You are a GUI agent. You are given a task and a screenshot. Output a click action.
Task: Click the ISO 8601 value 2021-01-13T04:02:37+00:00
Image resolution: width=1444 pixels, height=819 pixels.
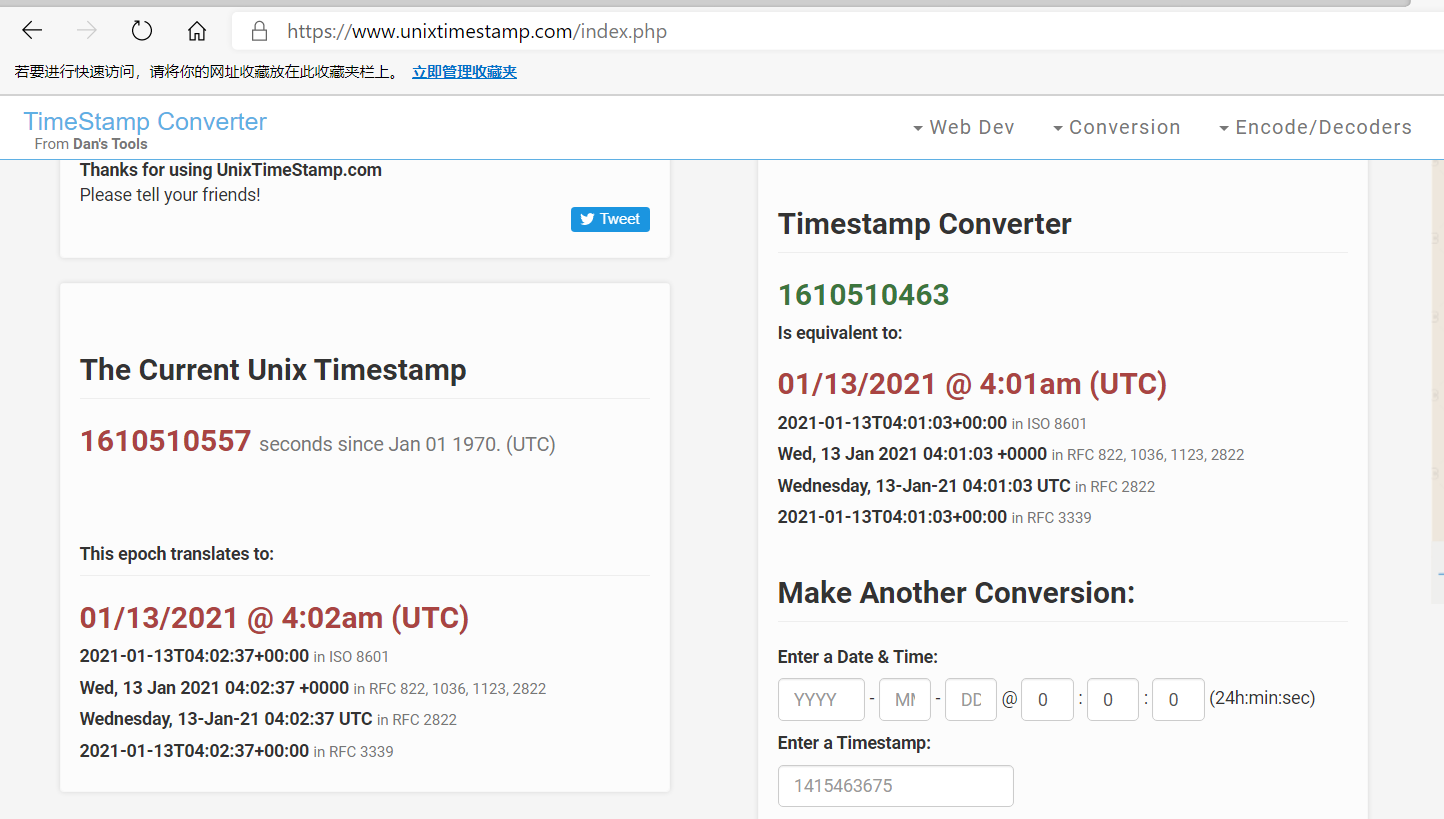tap(194, 656)
